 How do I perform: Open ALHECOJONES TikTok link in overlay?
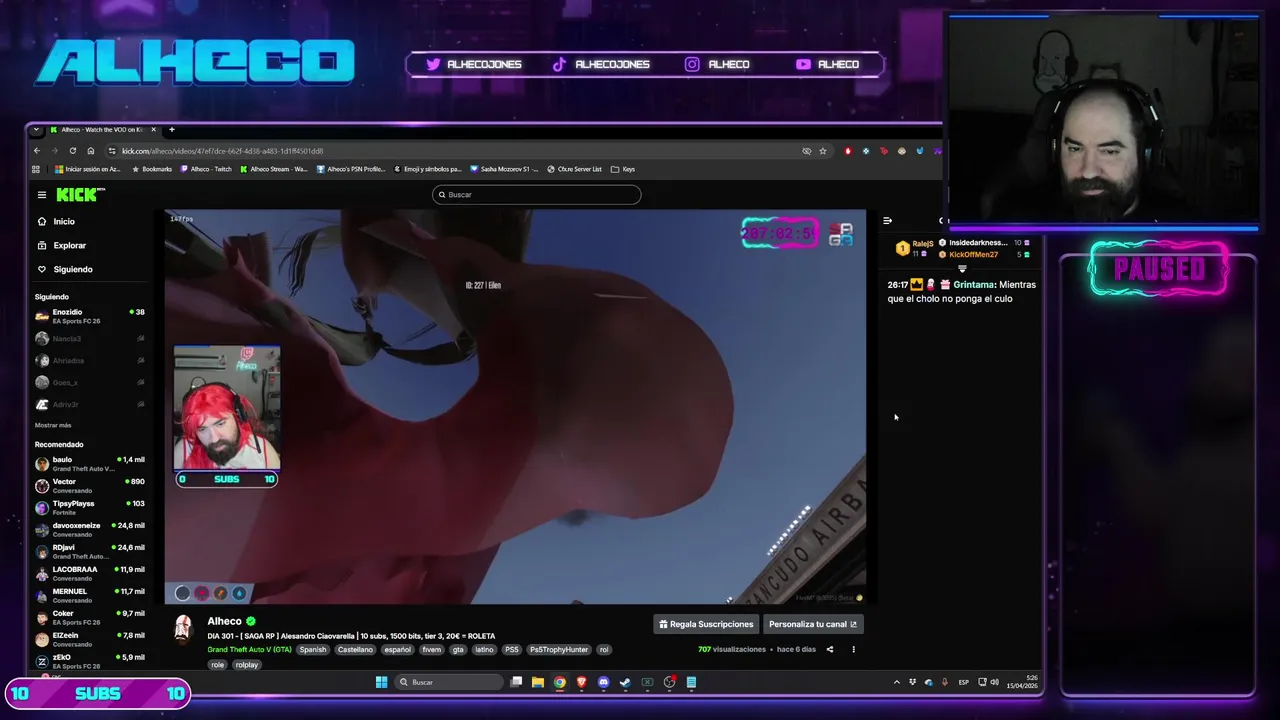click(x=601, y=64)
